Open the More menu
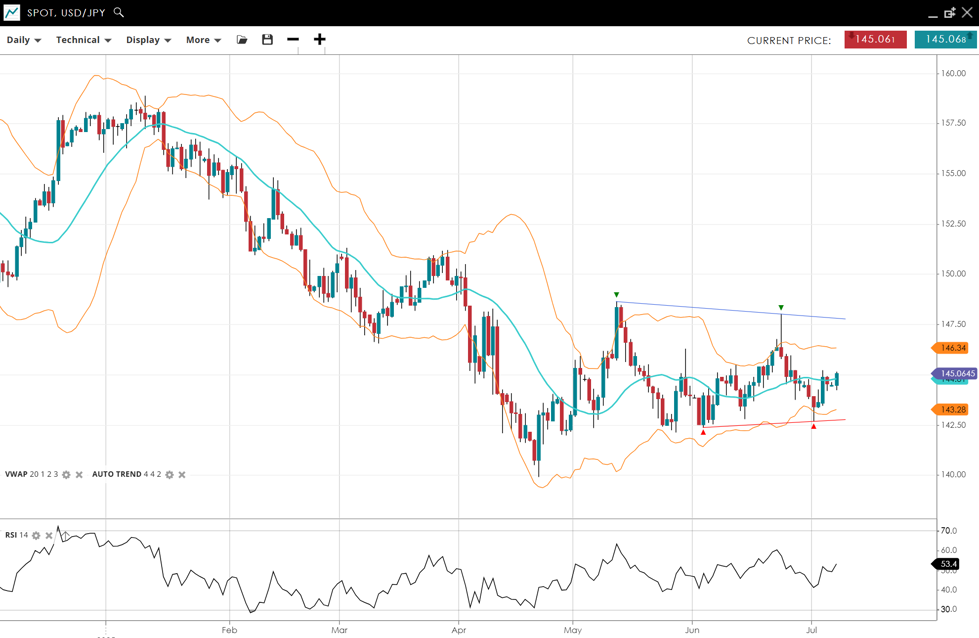The image size is (979, 638). point(203,40)
